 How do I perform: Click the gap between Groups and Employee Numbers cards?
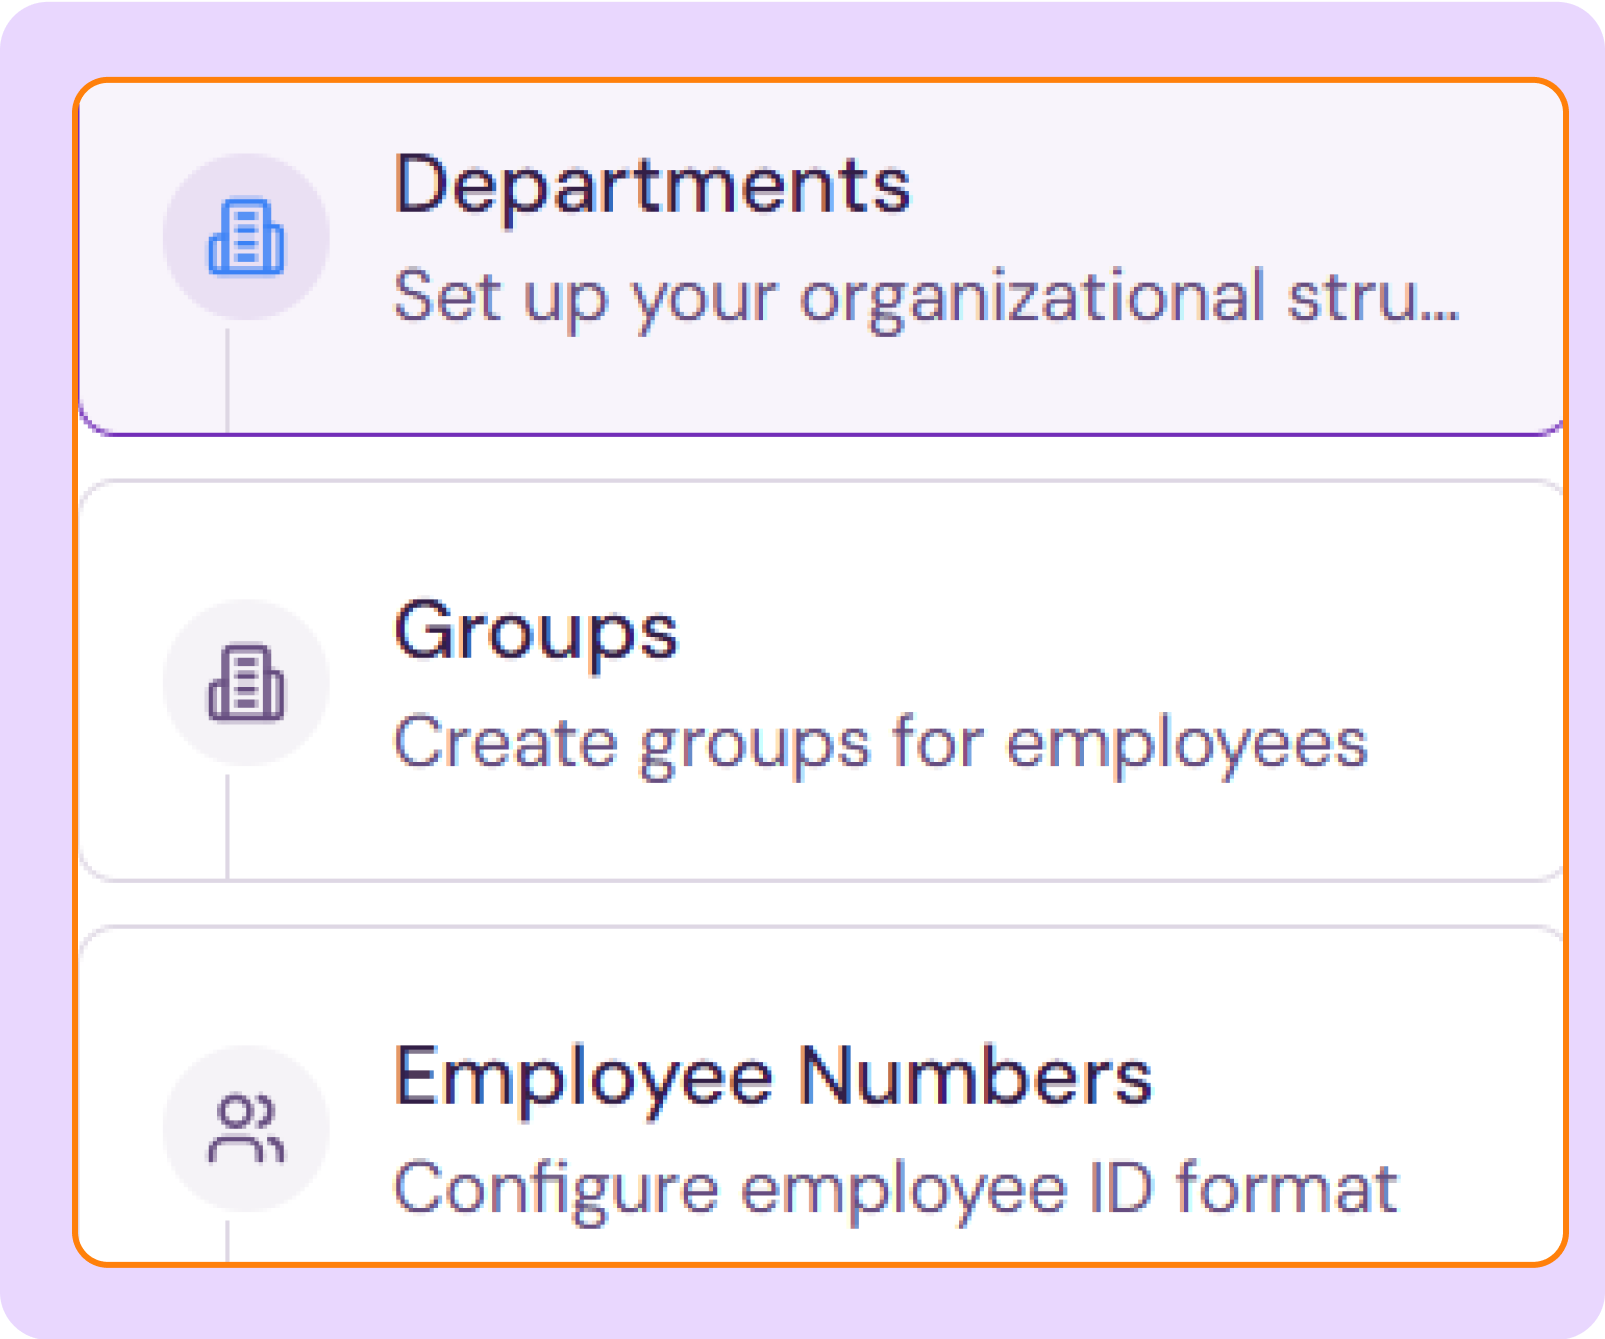(820, 904)
